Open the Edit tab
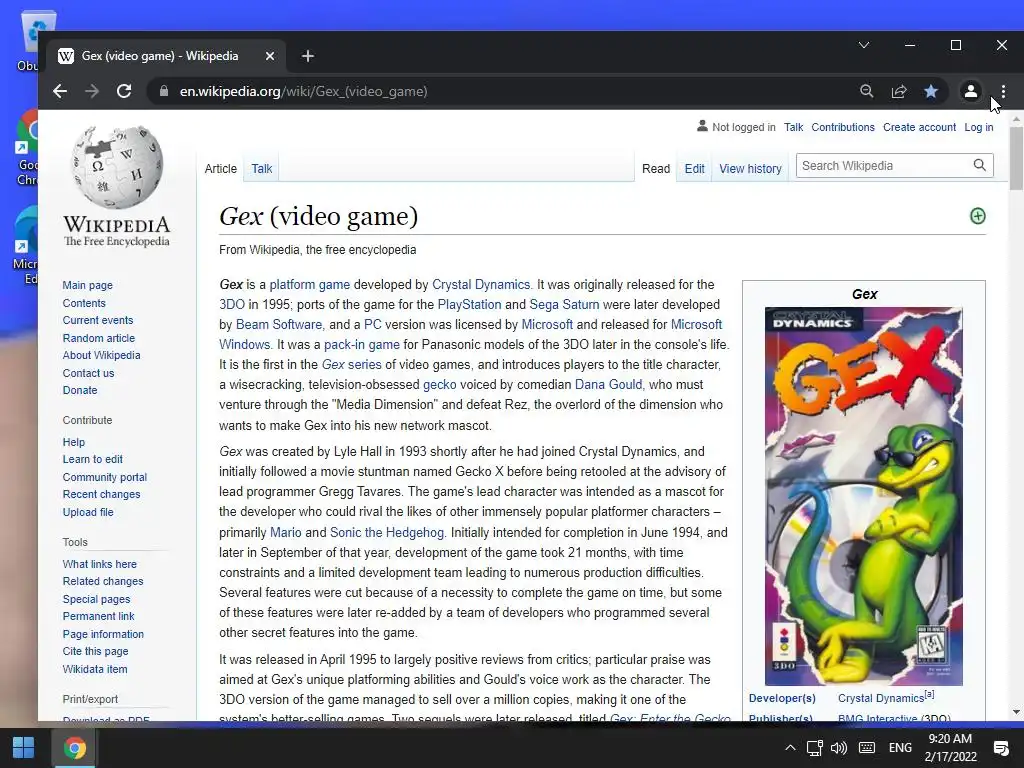Image resolution: width=1024 pixels, height=768 pixels. [x=694, y=168]
